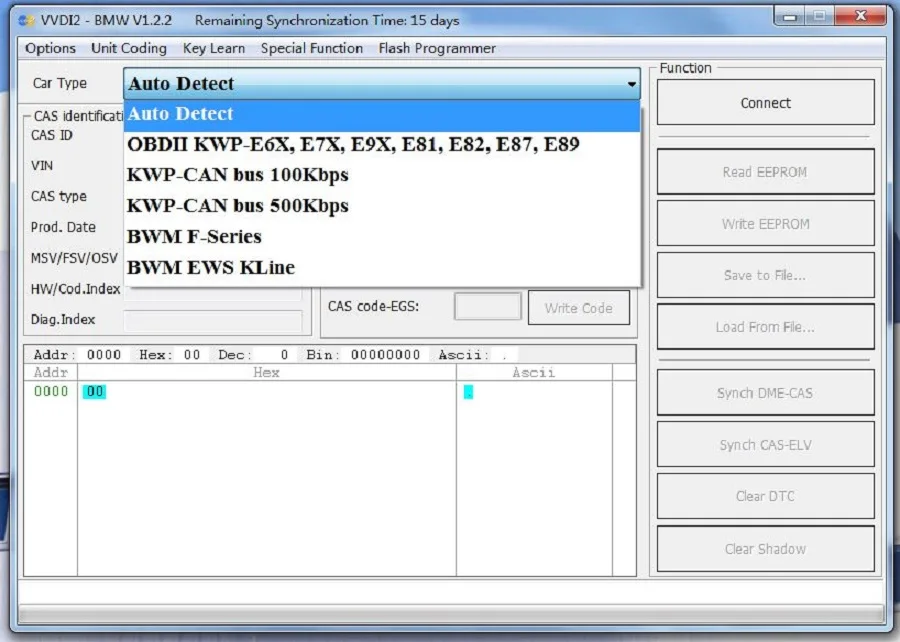The image size is (900, 642).
Task: Click the VVDI2 application icon in title bar
Action: [x=26, y=21]
